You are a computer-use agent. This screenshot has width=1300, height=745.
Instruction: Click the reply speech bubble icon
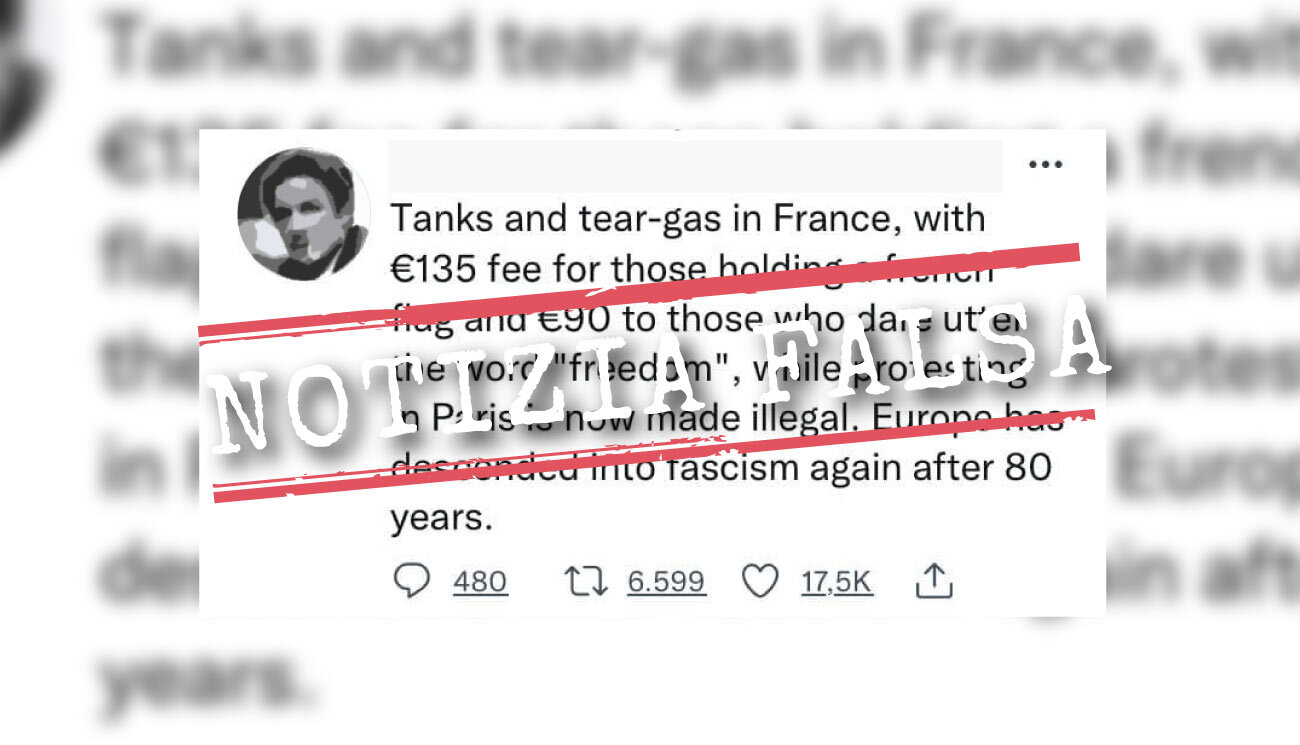point(411,581)
